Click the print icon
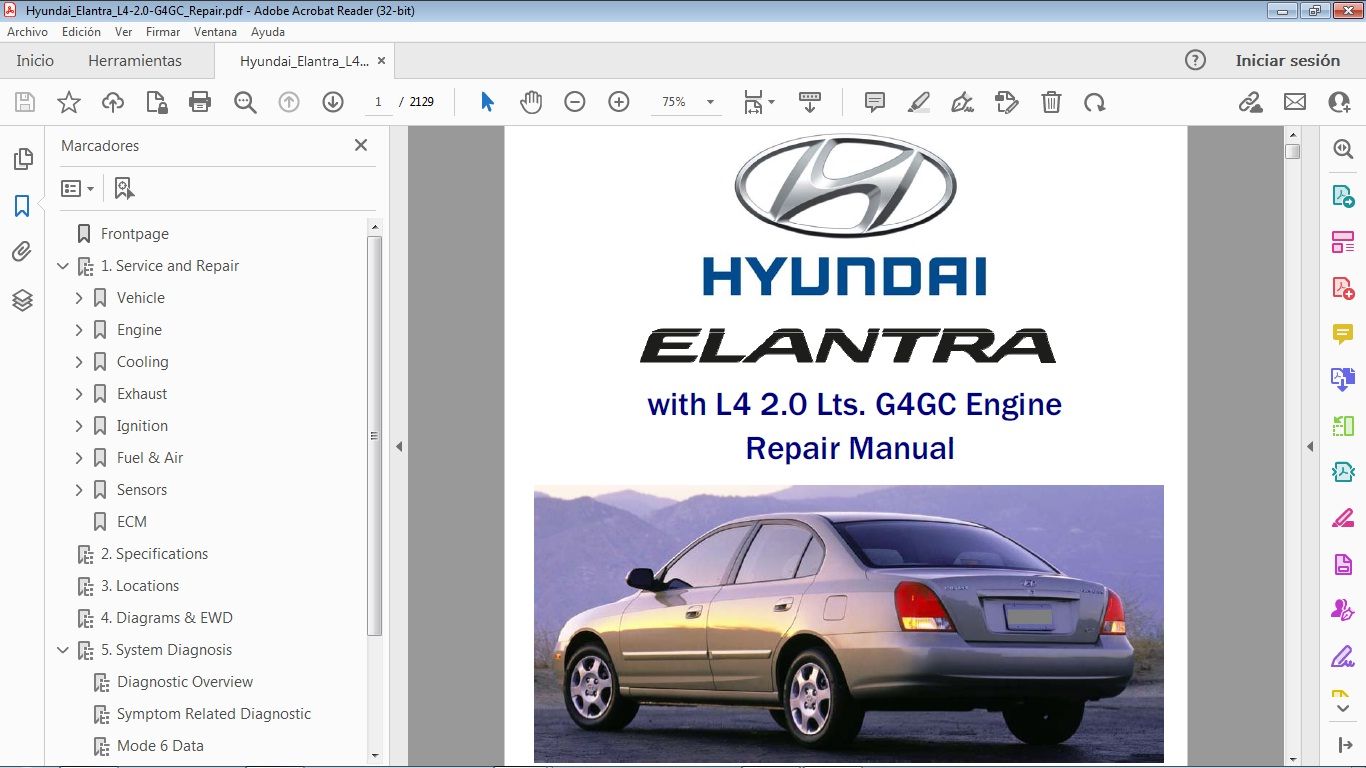This screenshot has width=1366, height=768. coord(200,102)
